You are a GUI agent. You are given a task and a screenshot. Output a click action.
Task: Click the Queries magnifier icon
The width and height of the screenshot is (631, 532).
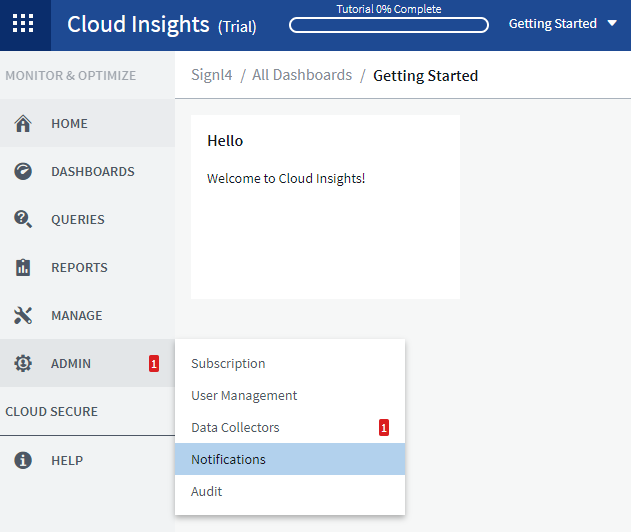click(23, 219)
